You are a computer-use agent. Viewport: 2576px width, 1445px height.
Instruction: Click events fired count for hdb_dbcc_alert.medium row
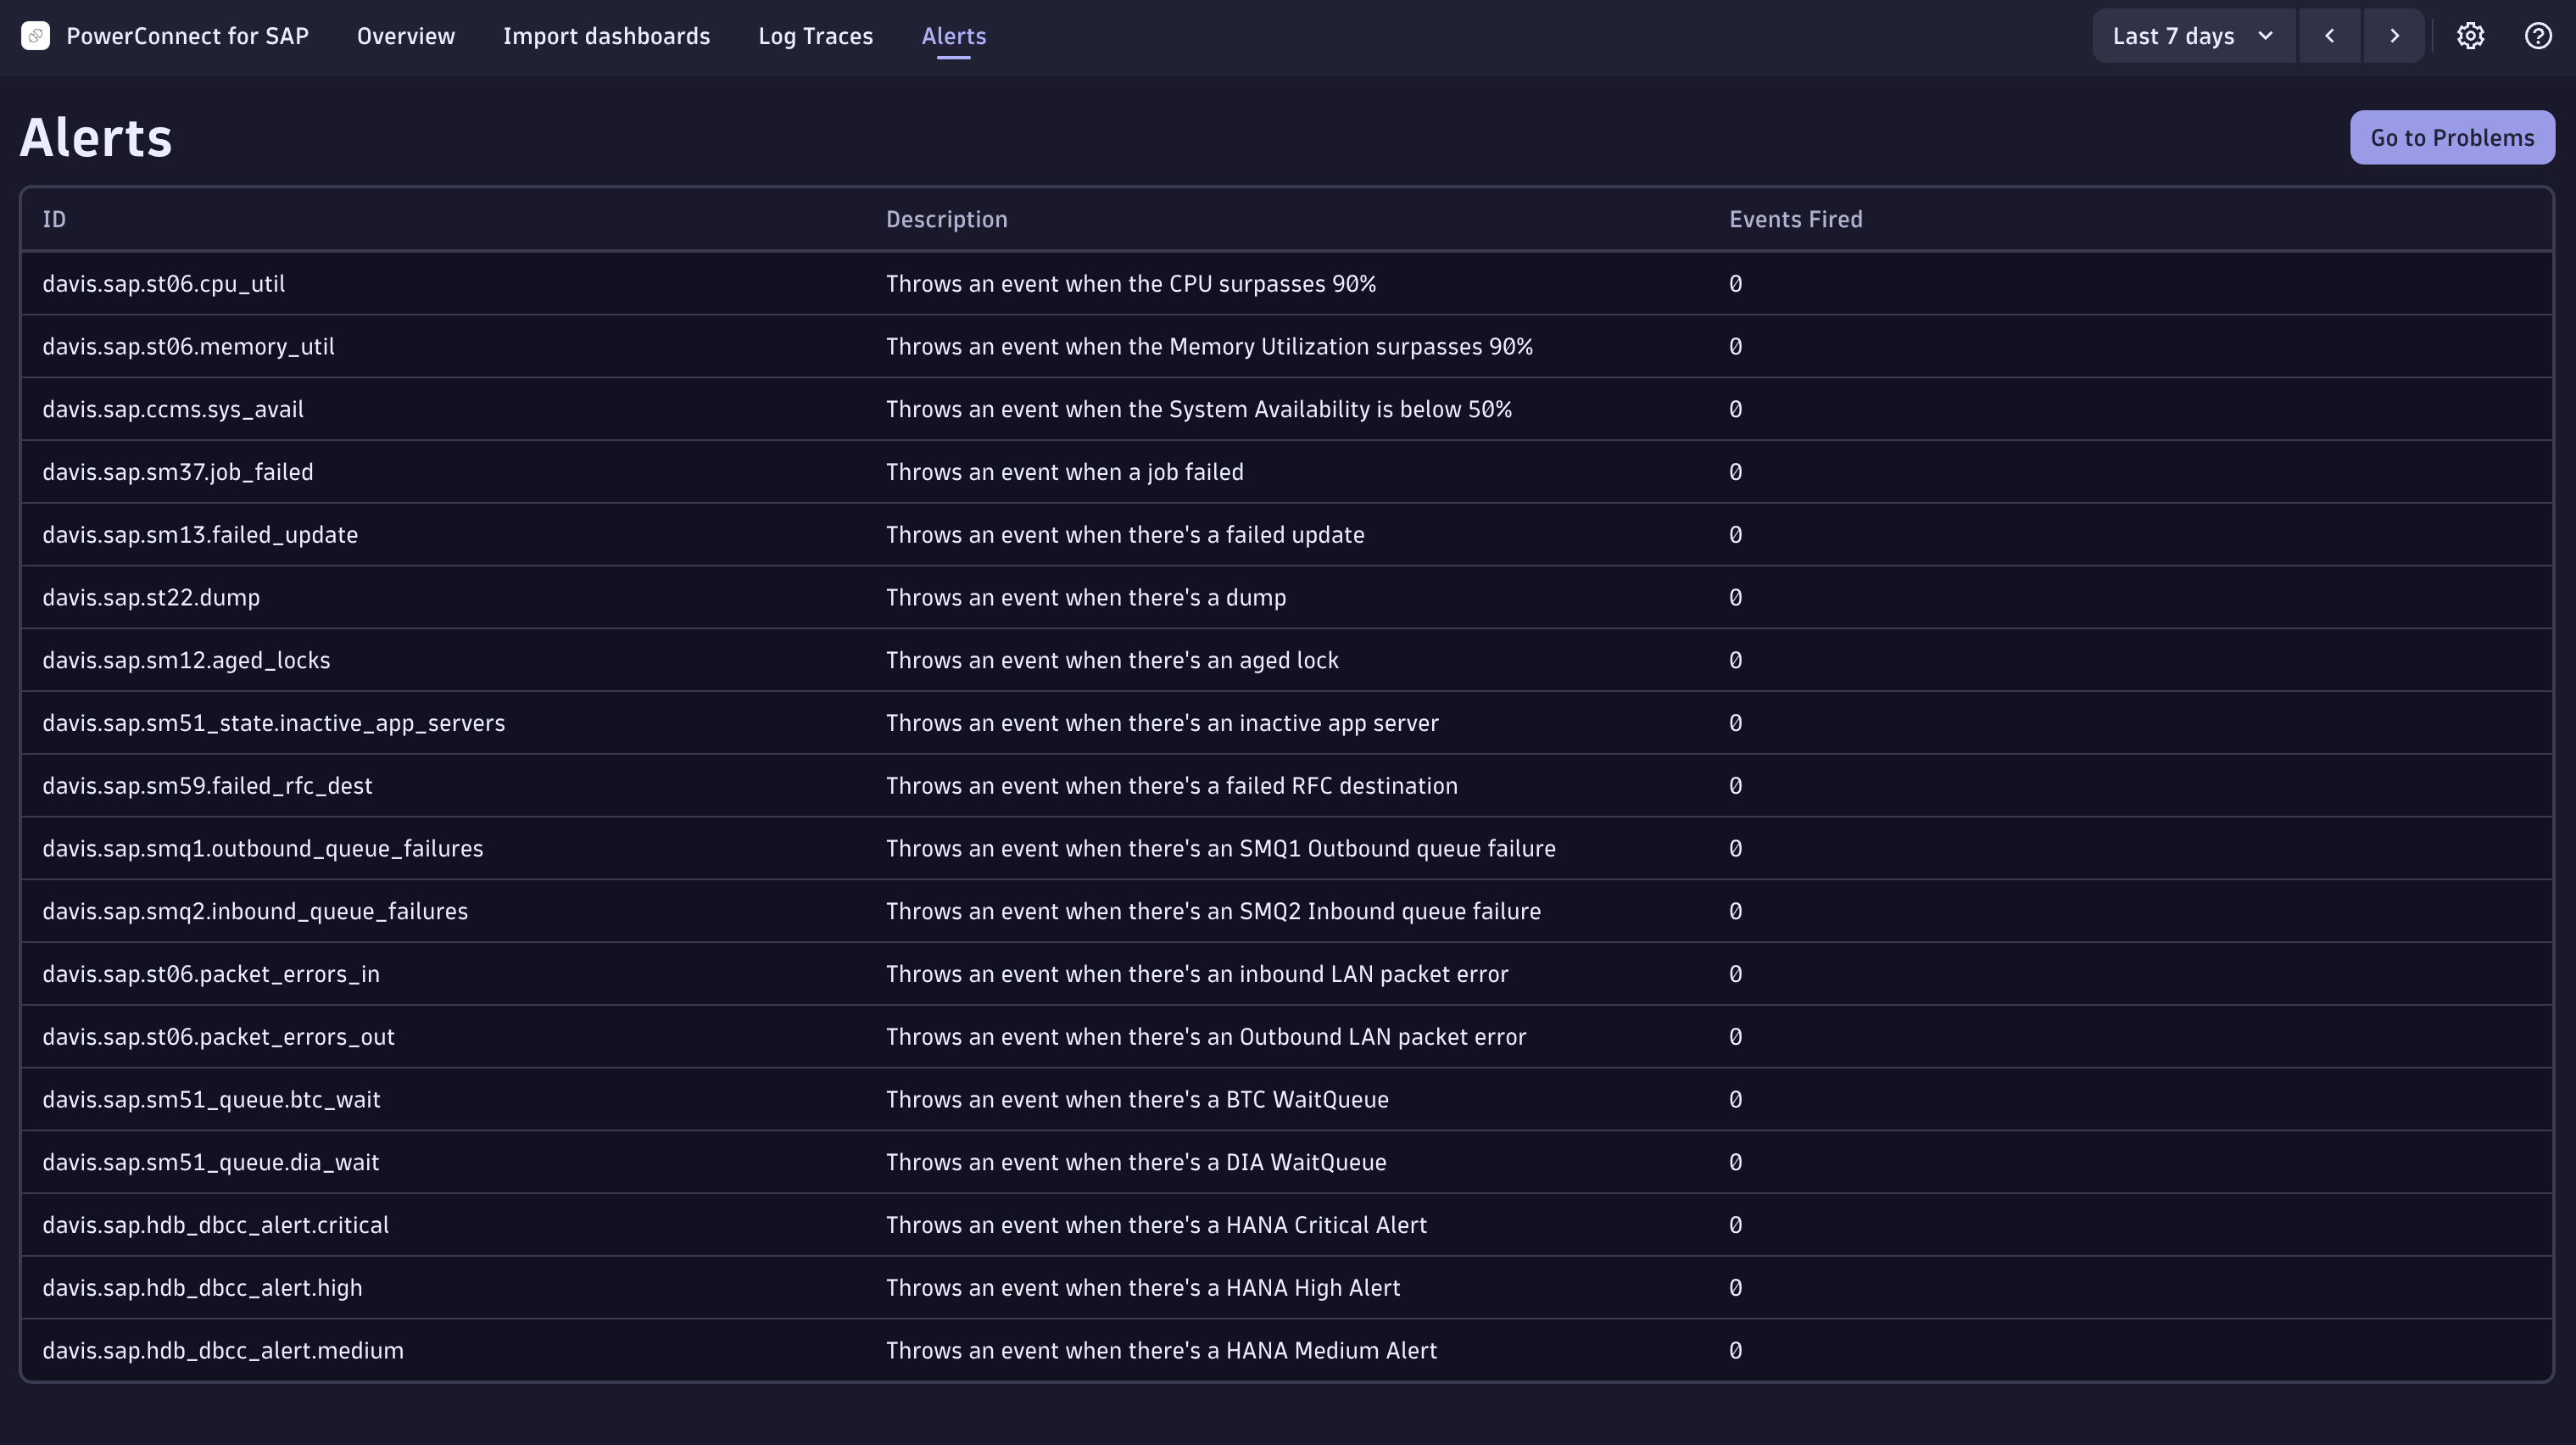click(x=1735, y=1351)
